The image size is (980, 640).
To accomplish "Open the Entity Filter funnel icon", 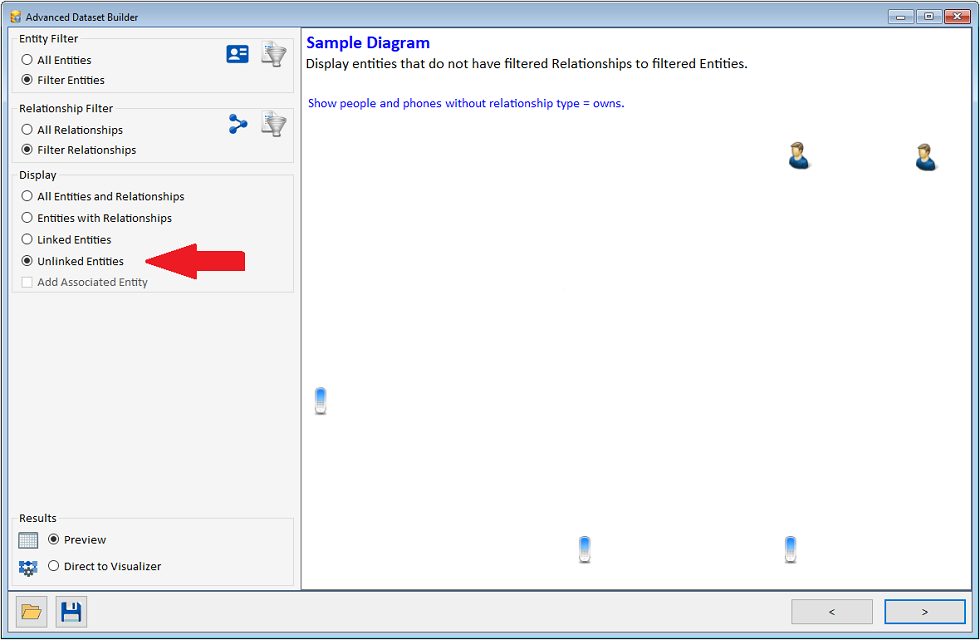I will click(273, 54).
